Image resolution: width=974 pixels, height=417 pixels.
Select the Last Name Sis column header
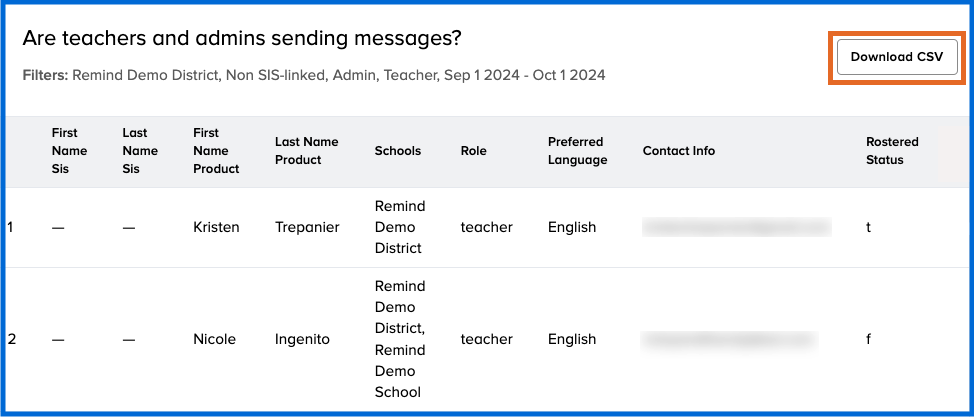(x=140, y=151)
